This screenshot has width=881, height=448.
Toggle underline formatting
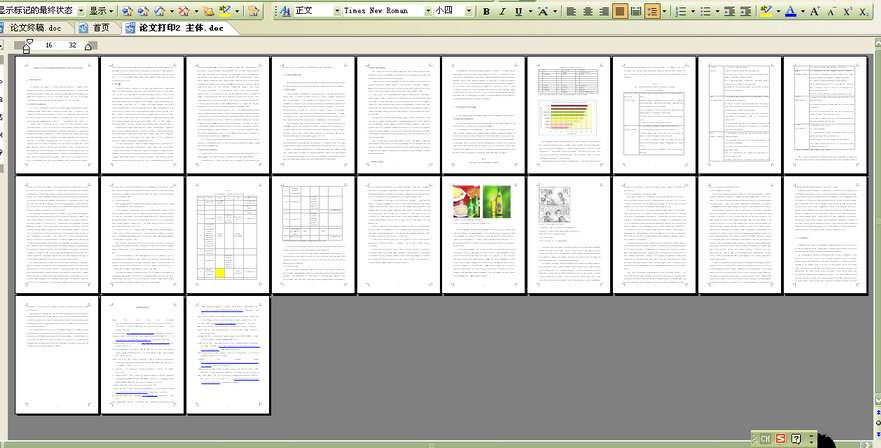[x=517, y=11]
